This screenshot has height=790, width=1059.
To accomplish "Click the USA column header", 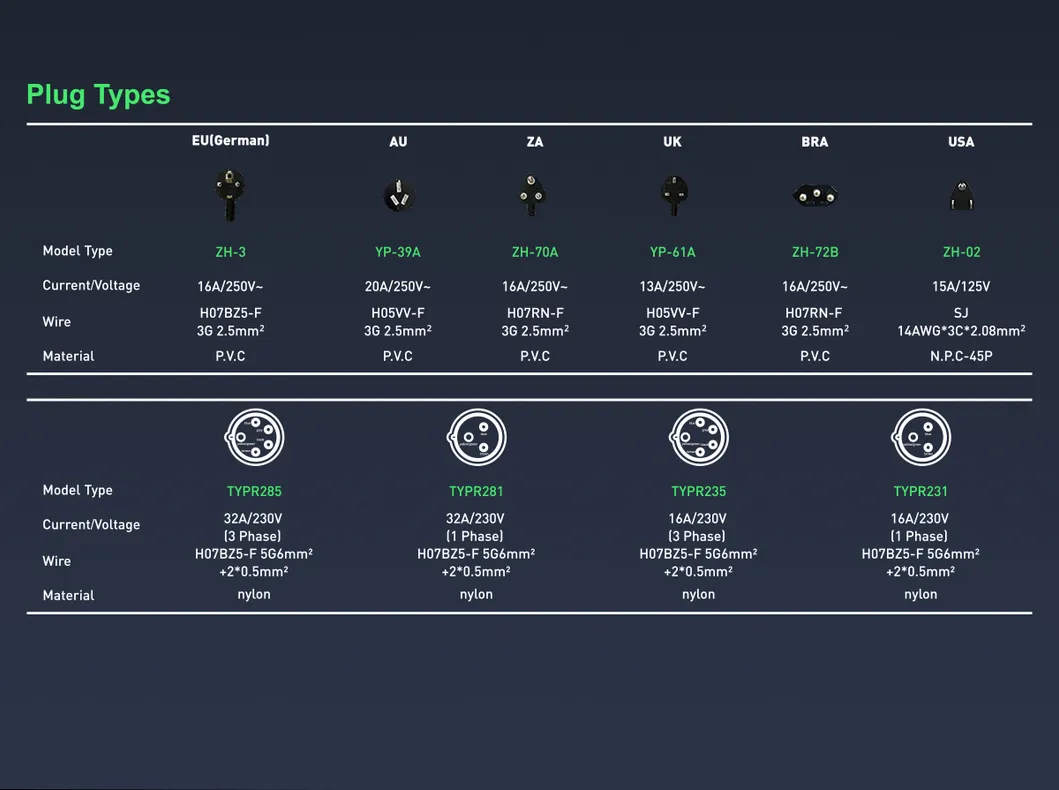I will [961, 142].
